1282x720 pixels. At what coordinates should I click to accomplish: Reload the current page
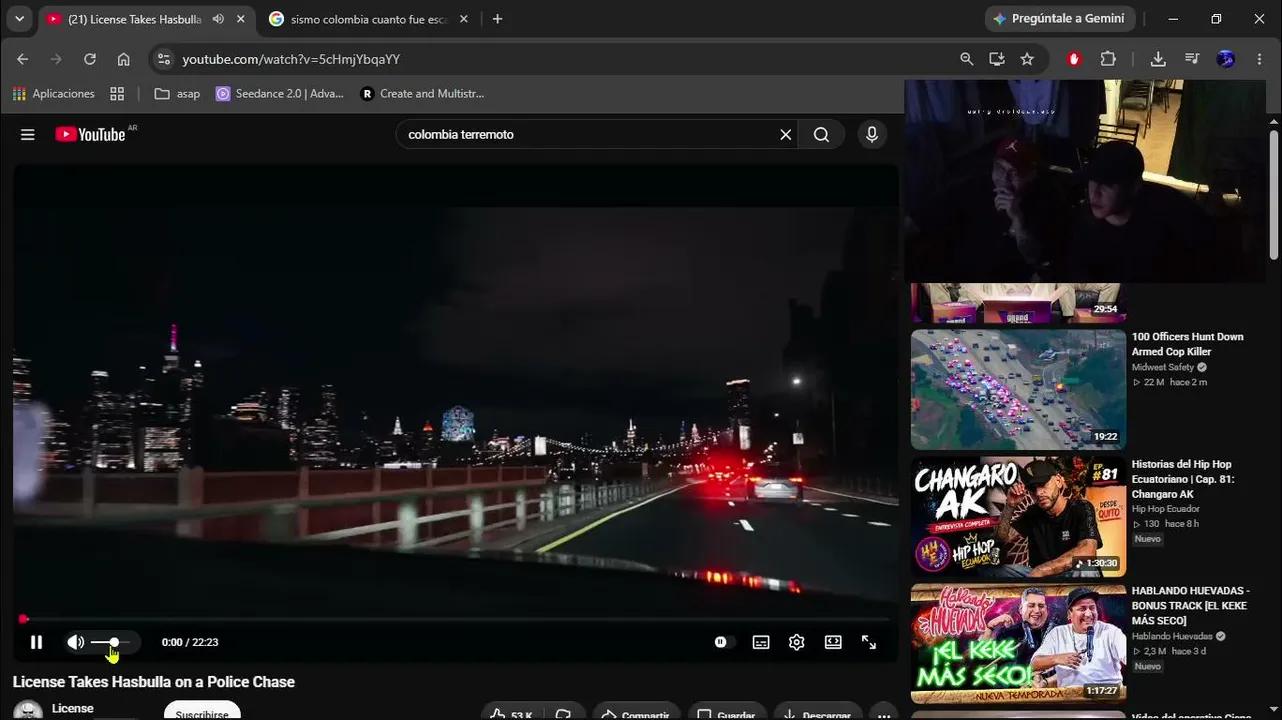click(x=90, y=59)
